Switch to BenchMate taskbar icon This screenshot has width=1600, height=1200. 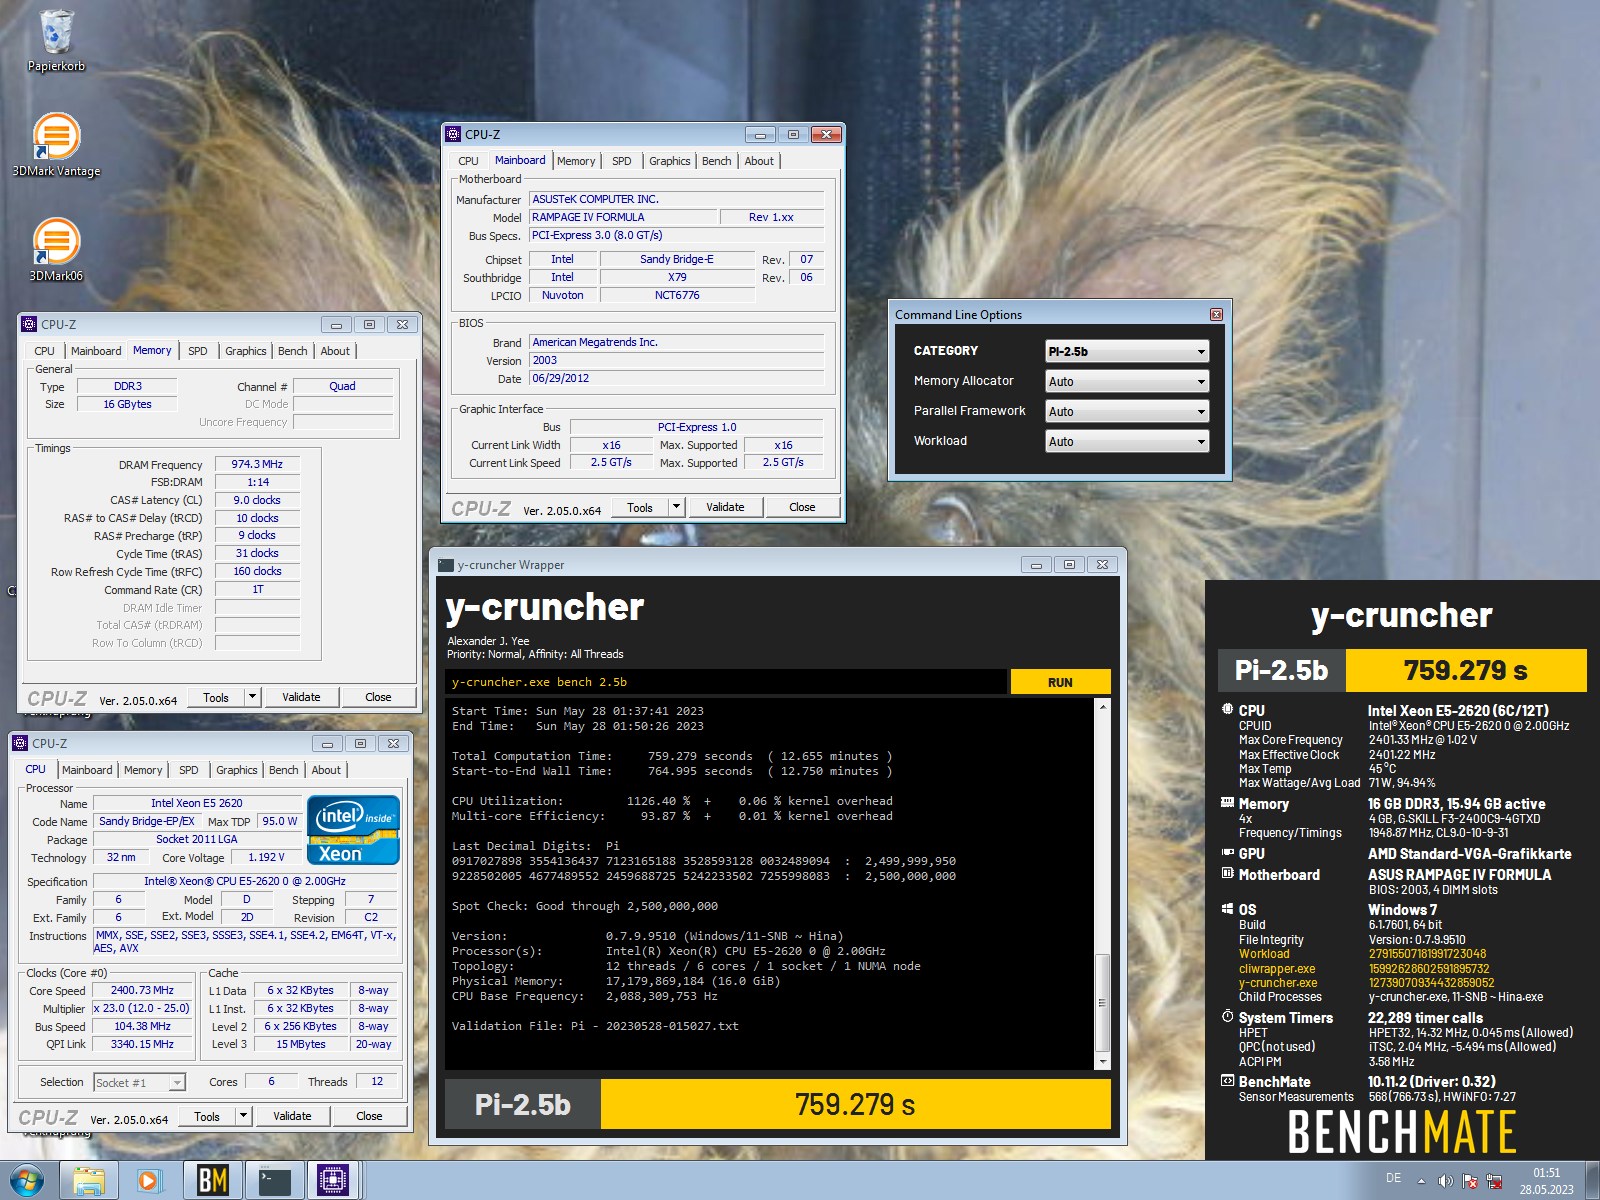coord(212,1181)
